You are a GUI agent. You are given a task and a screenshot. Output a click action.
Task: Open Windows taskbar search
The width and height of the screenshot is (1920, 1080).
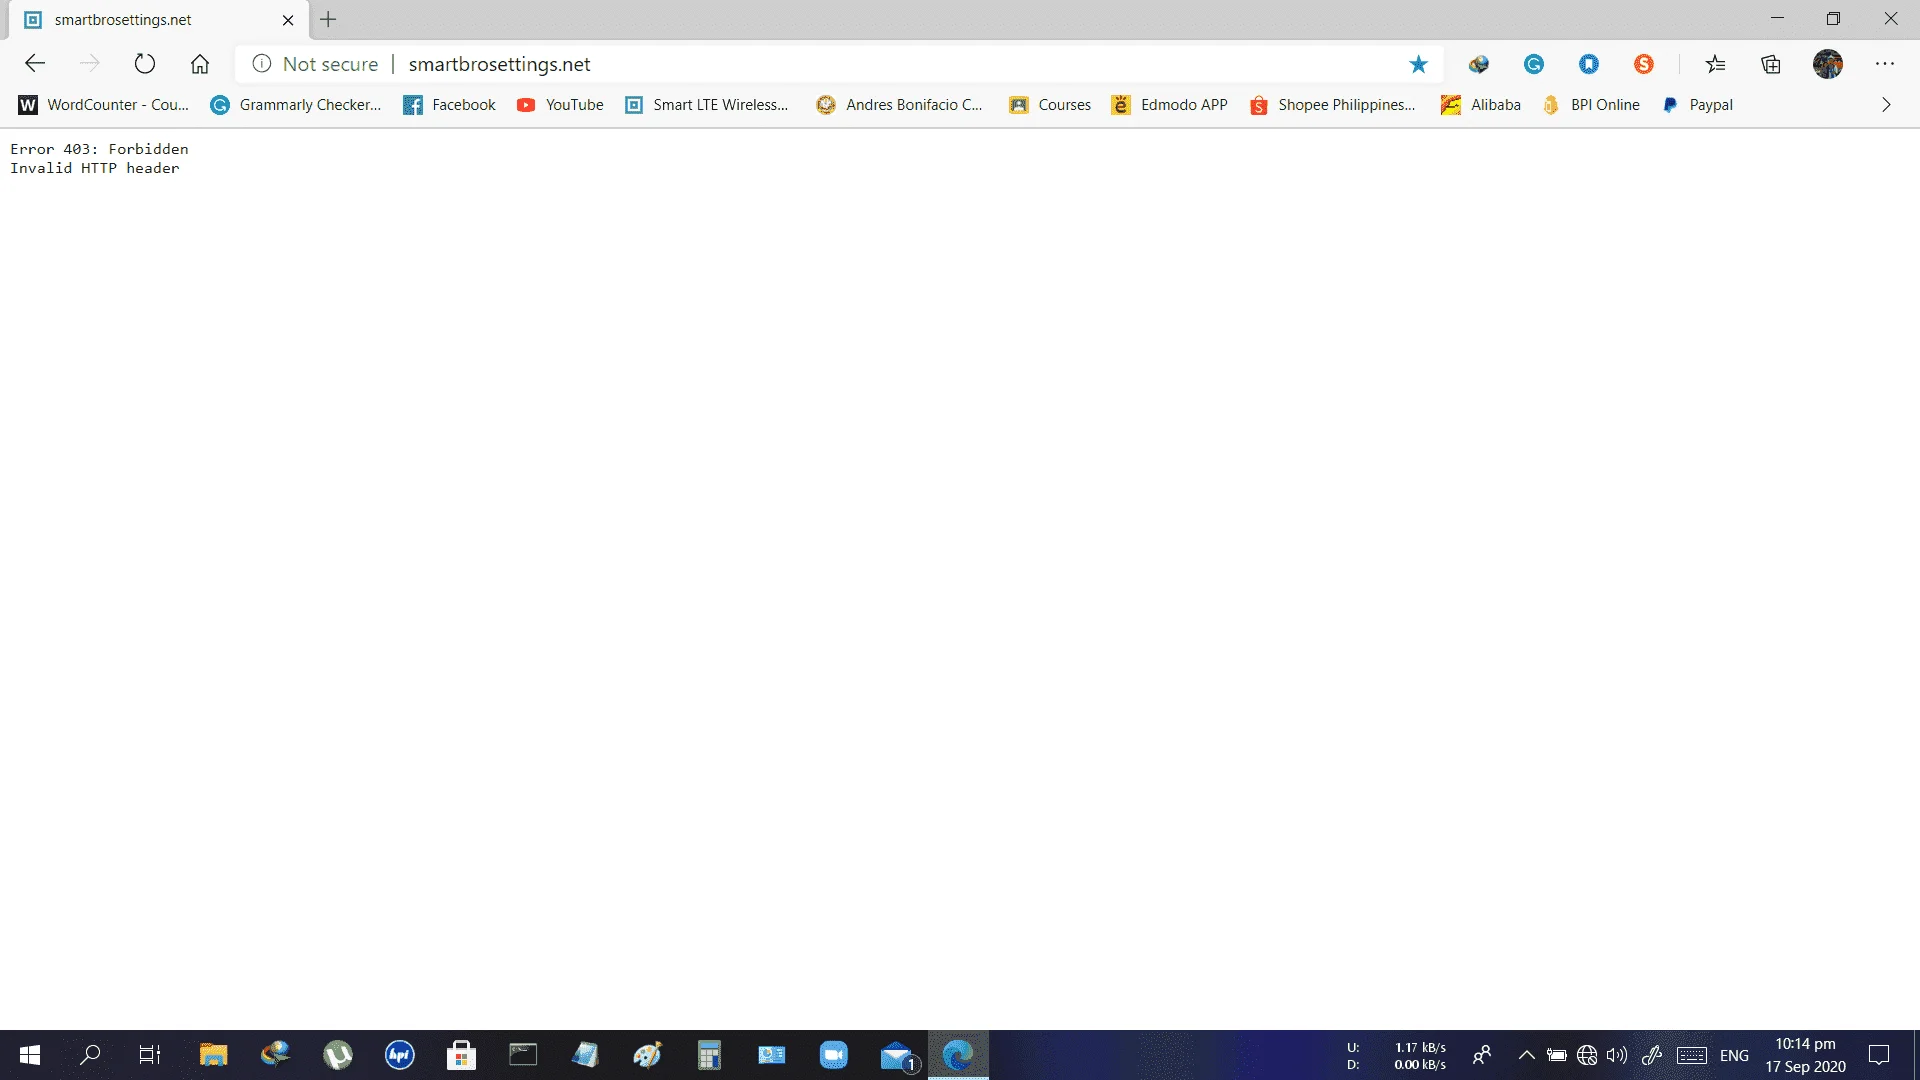[90, 1055]
